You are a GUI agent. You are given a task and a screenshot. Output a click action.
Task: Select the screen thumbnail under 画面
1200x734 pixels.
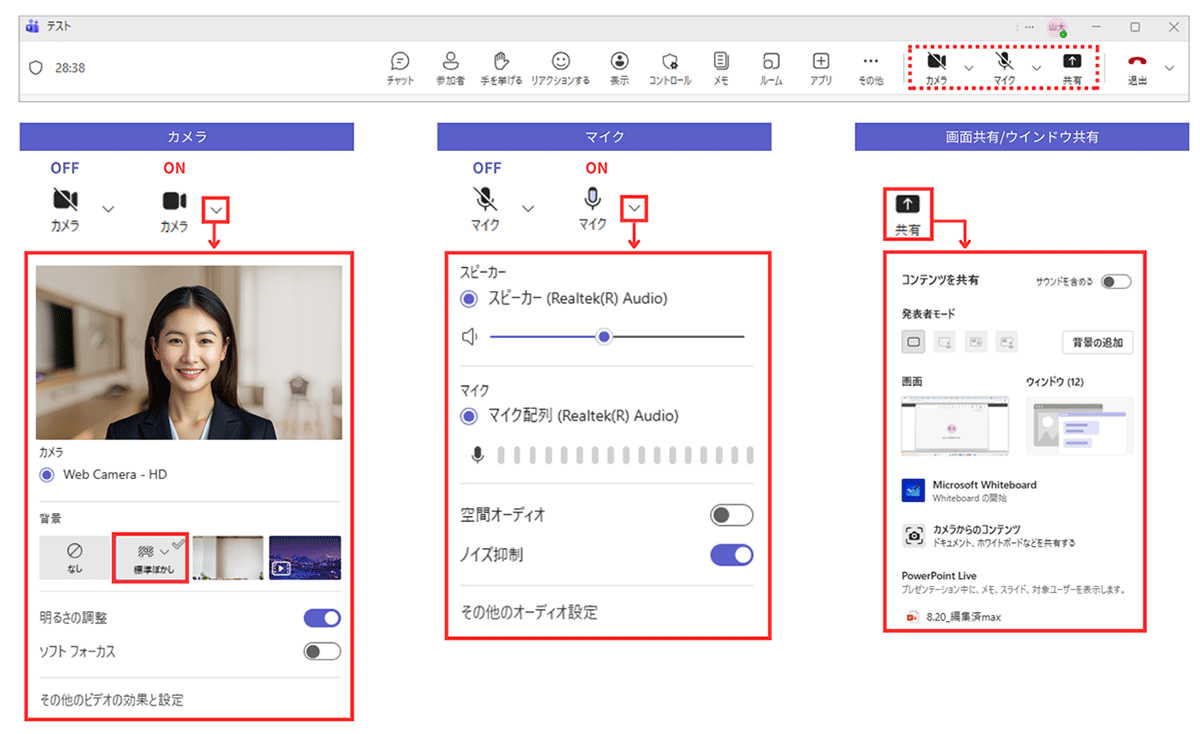point(953,425)
